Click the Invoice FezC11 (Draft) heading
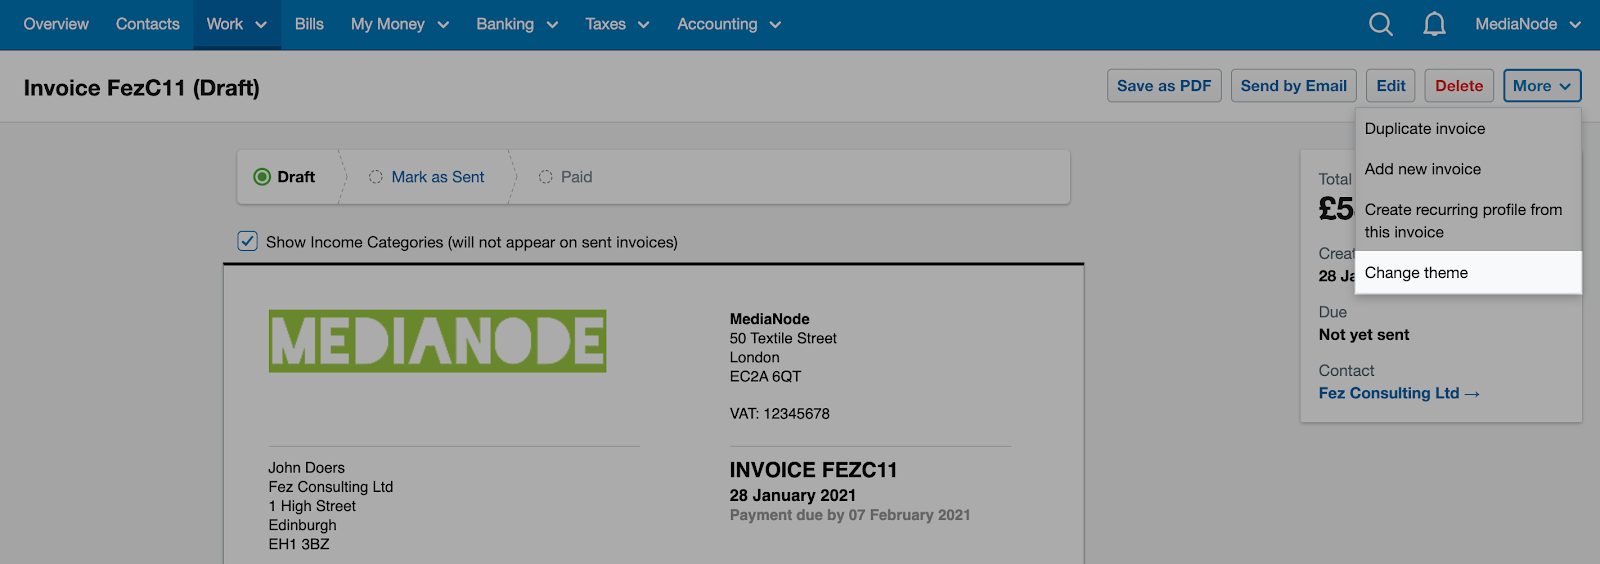This screenshot has width=1600, height=564. point(142,88)
